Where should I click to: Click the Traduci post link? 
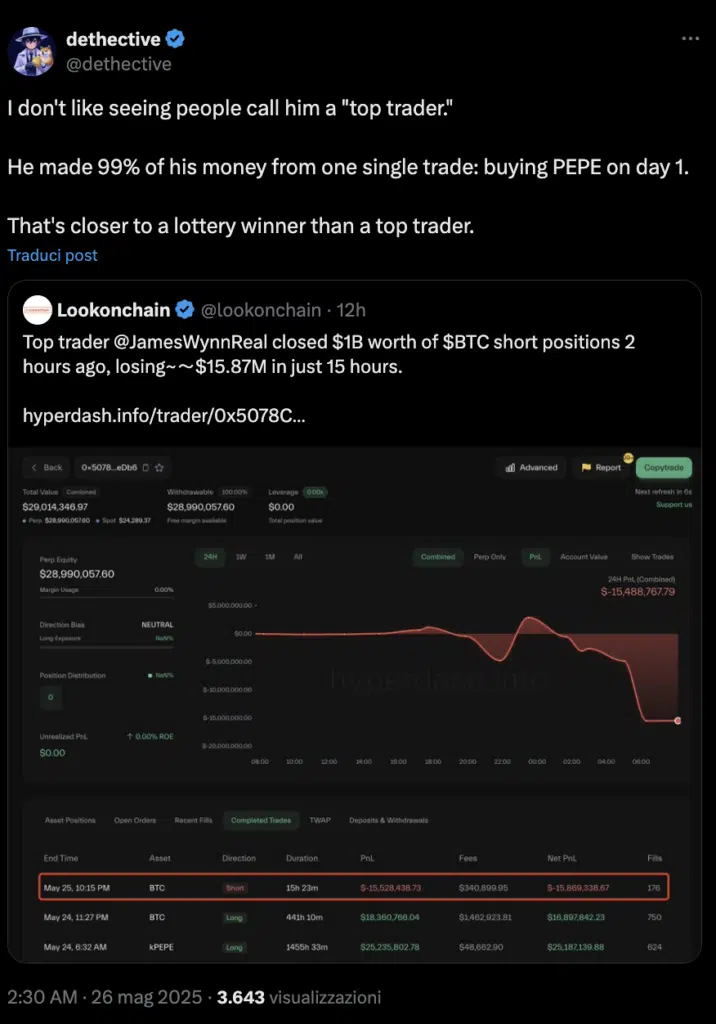coord(52,255)
